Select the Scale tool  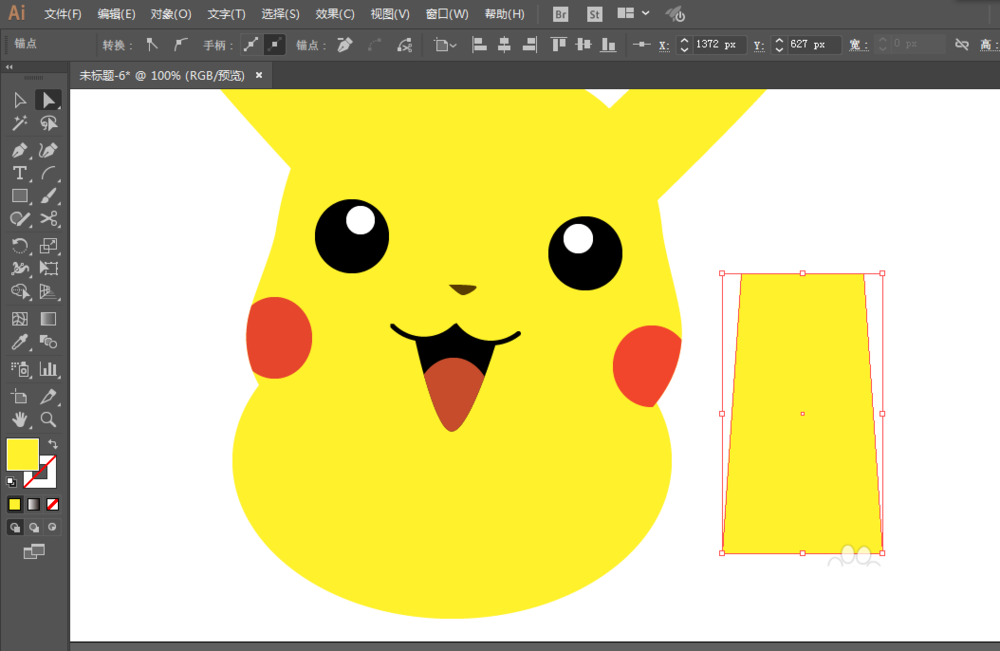pyautogui.click(x=48, y=245)
